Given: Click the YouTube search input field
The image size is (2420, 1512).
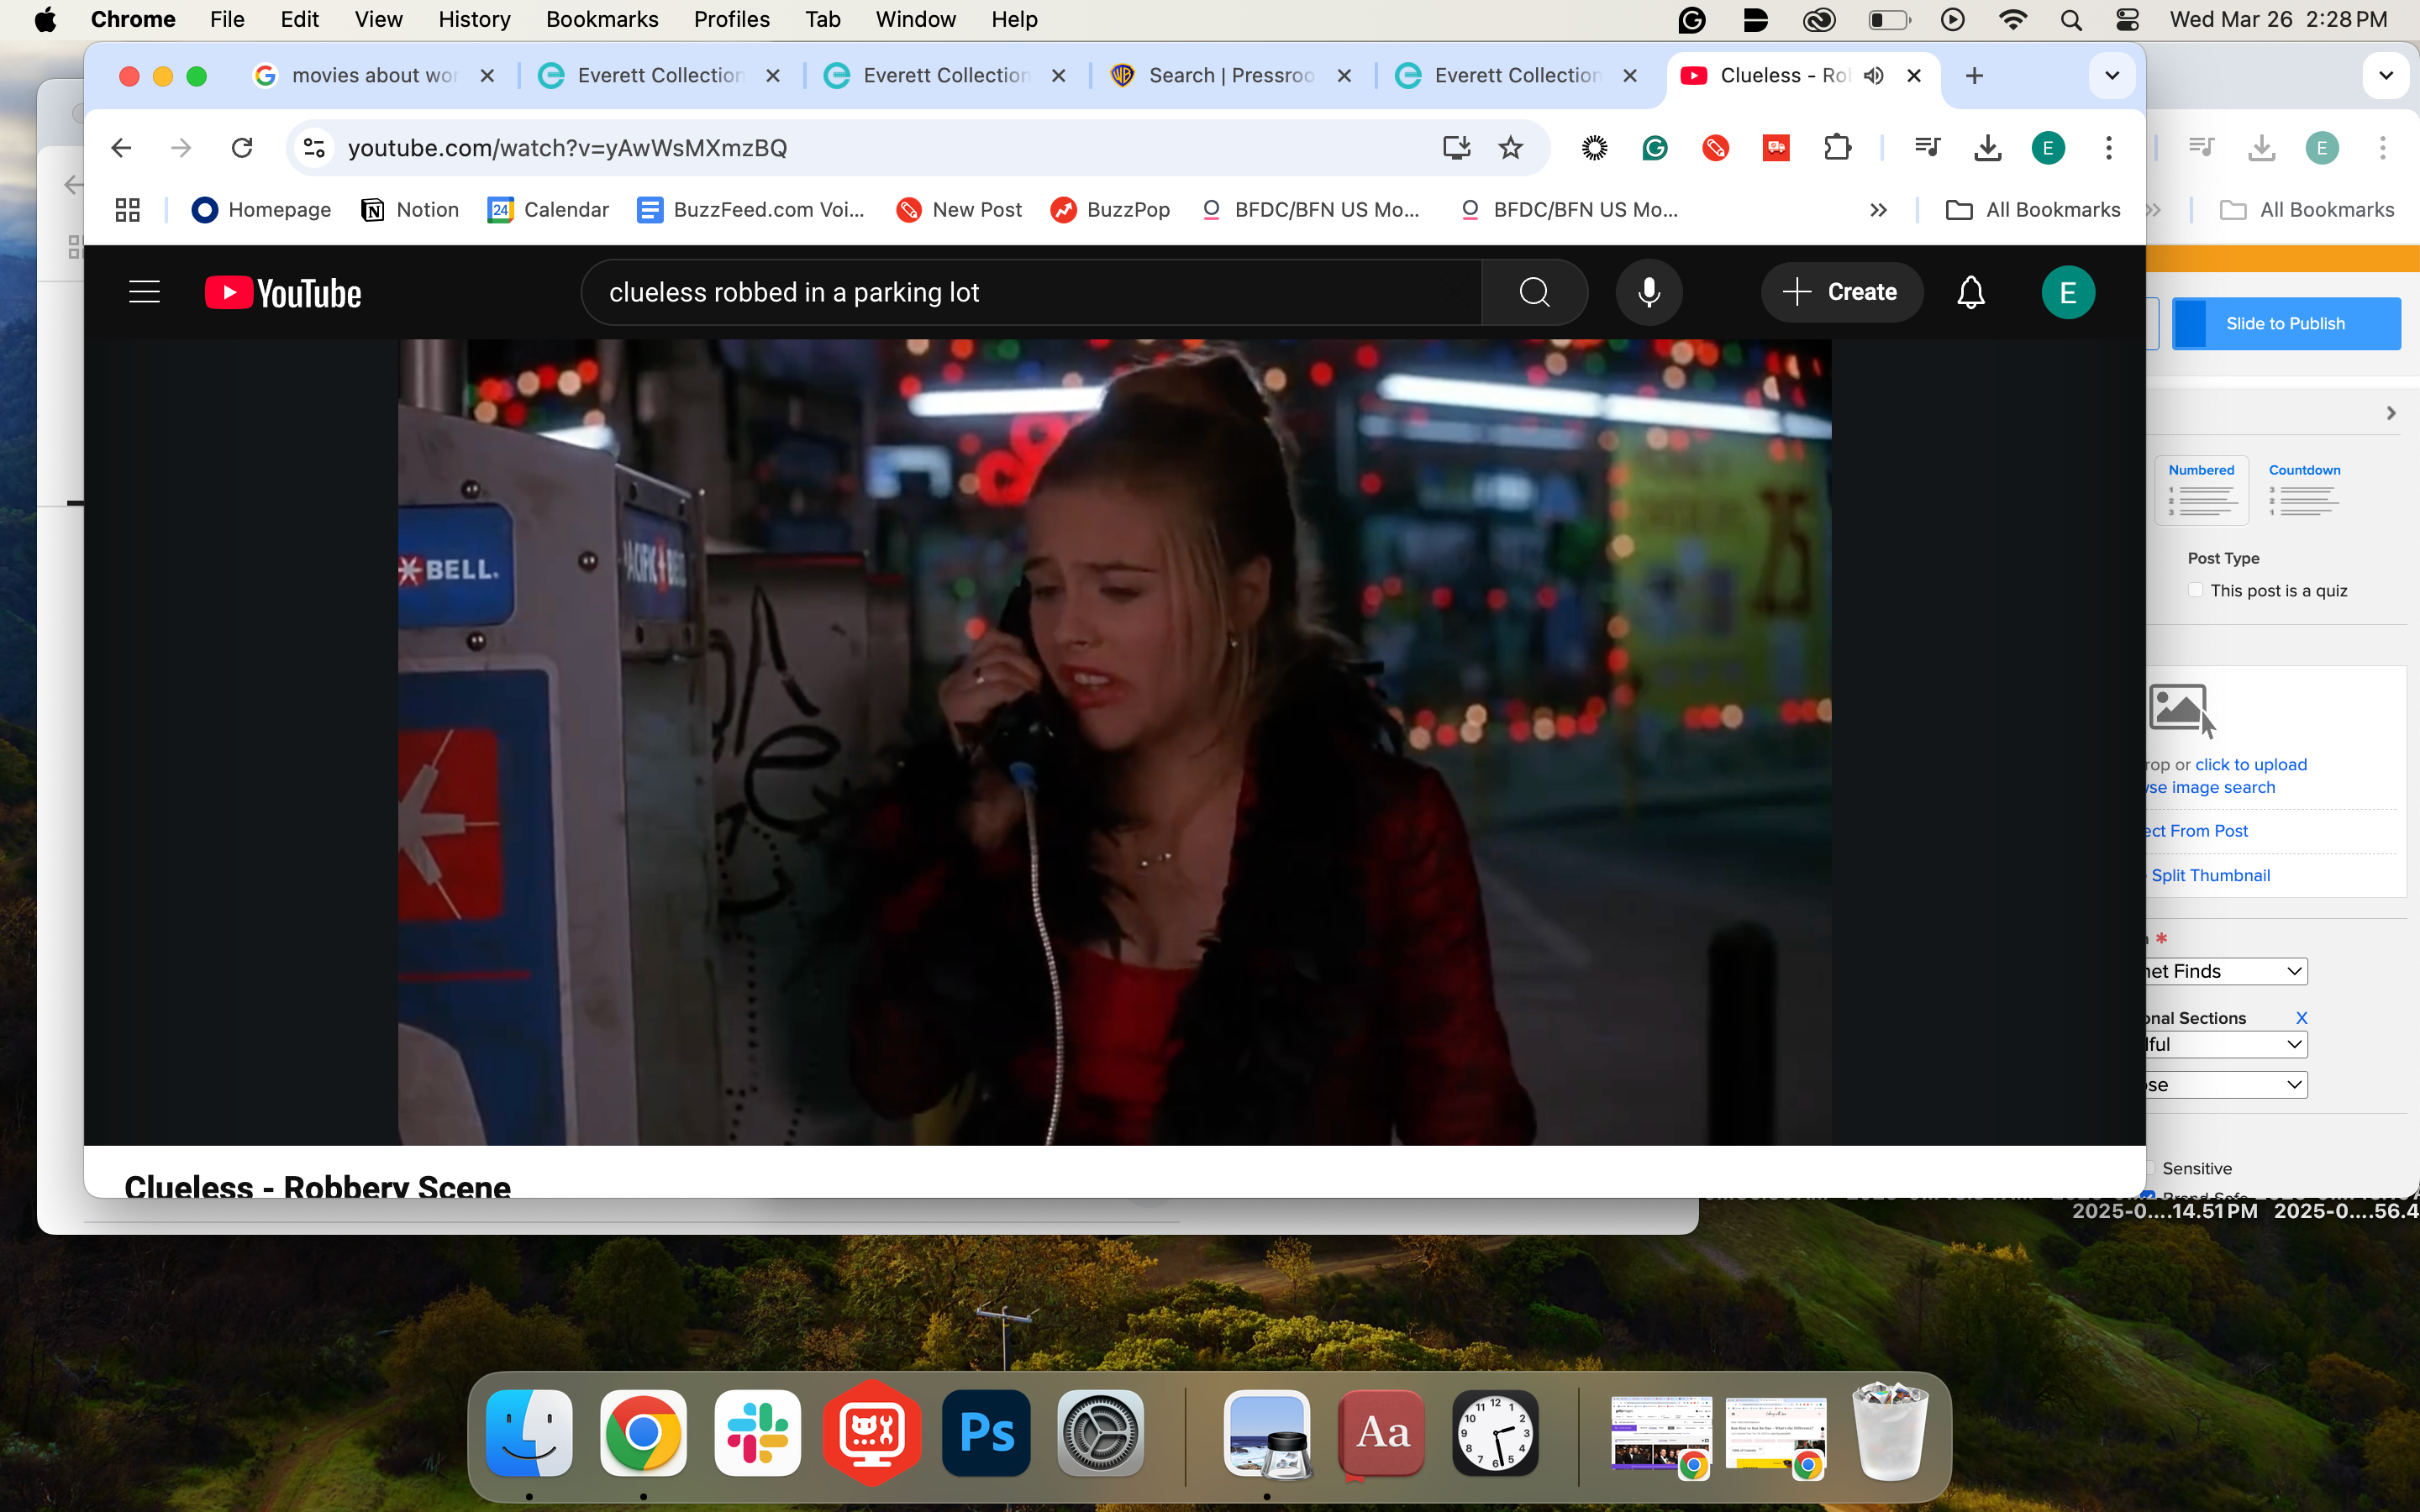Looking at the screenshot, I should [1030, 292].
